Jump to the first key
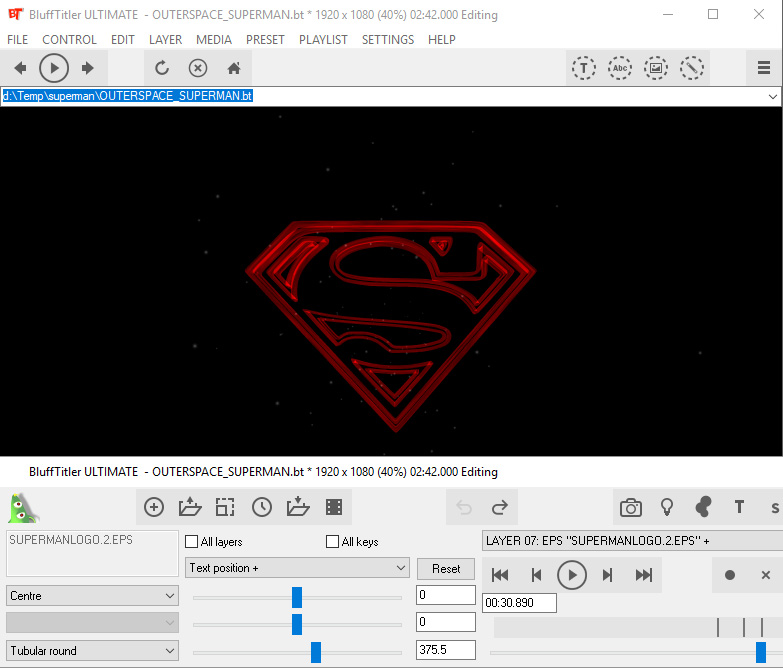Screen dimensions: 783x668 [500, 575]
